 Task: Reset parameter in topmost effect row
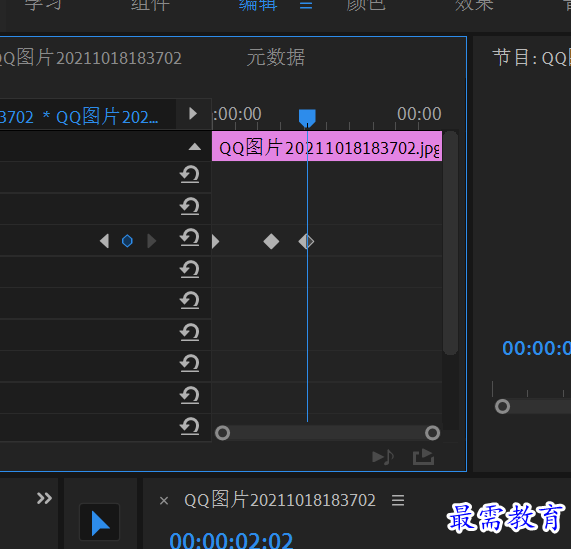point(190,175)
